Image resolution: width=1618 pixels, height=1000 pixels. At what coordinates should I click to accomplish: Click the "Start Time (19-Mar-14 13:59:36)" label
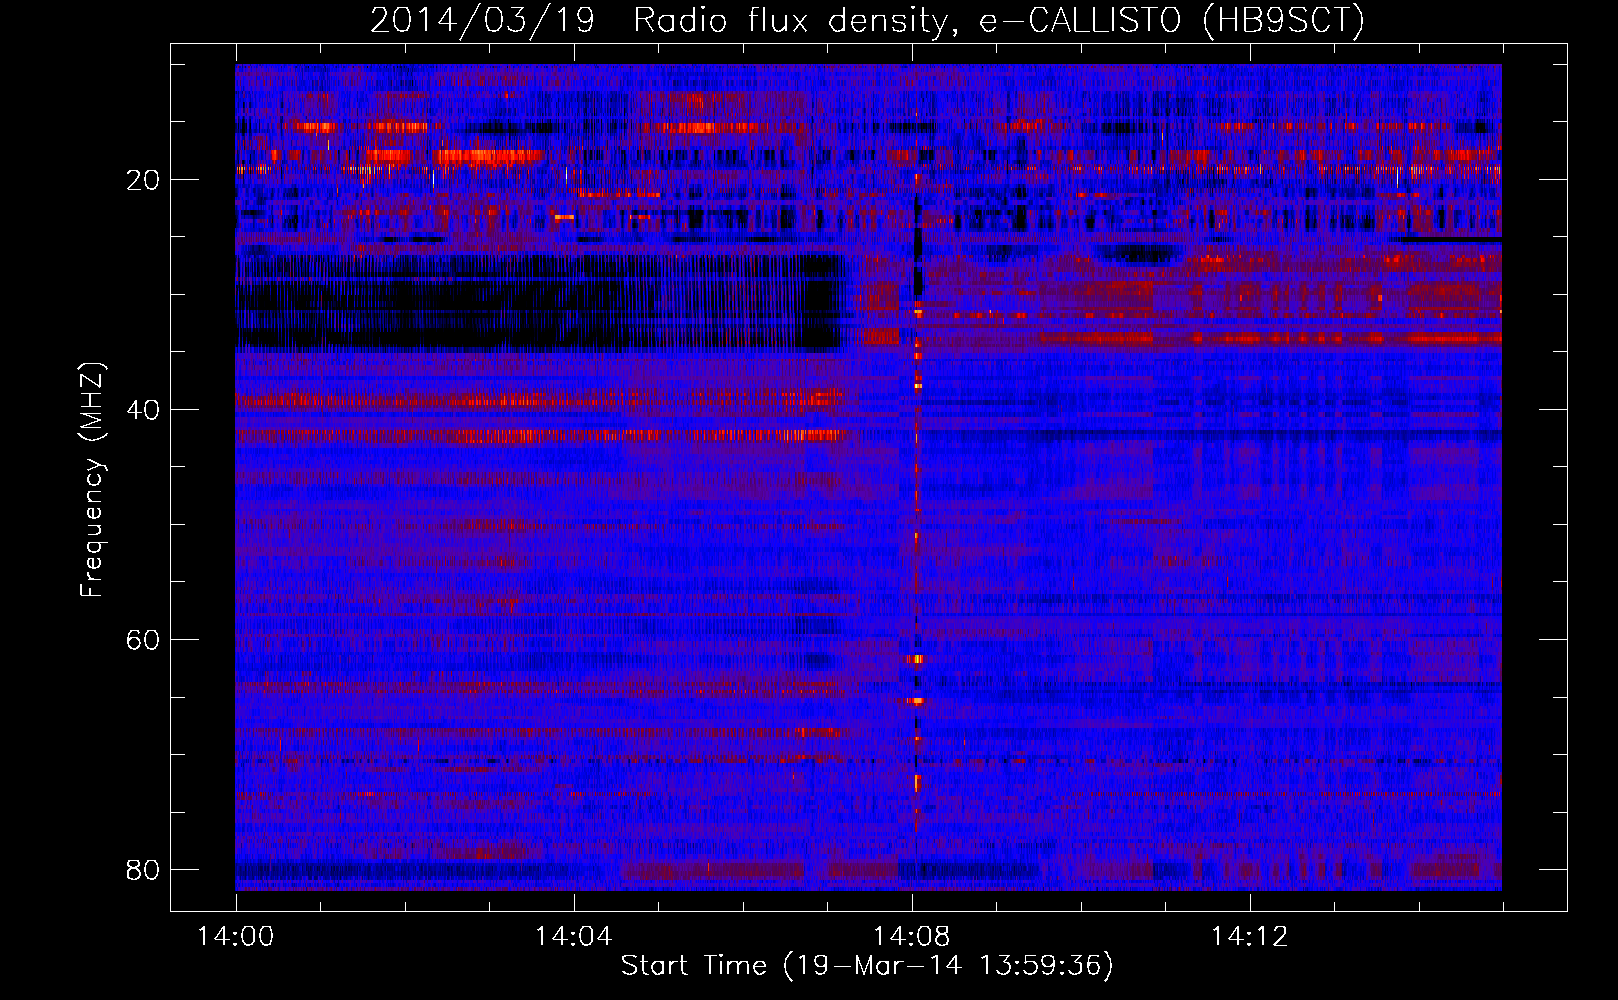(x=867, y=966)
